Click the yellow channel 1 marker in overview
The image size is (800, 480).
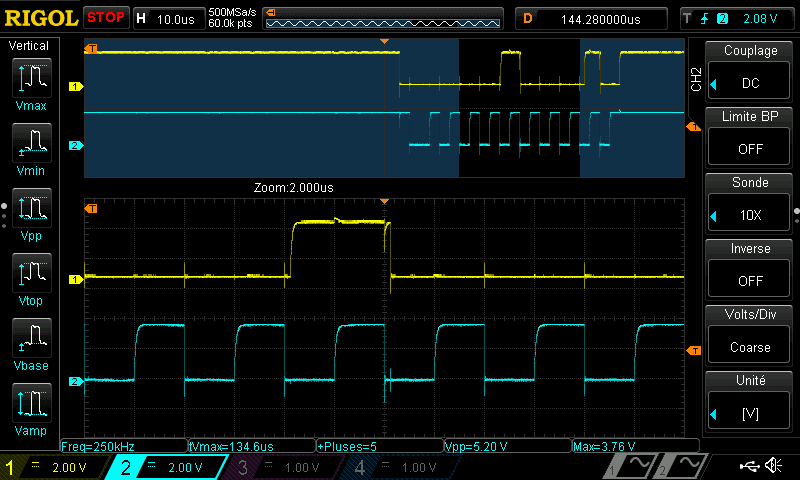pyautogui.click(x=76, y=87)
